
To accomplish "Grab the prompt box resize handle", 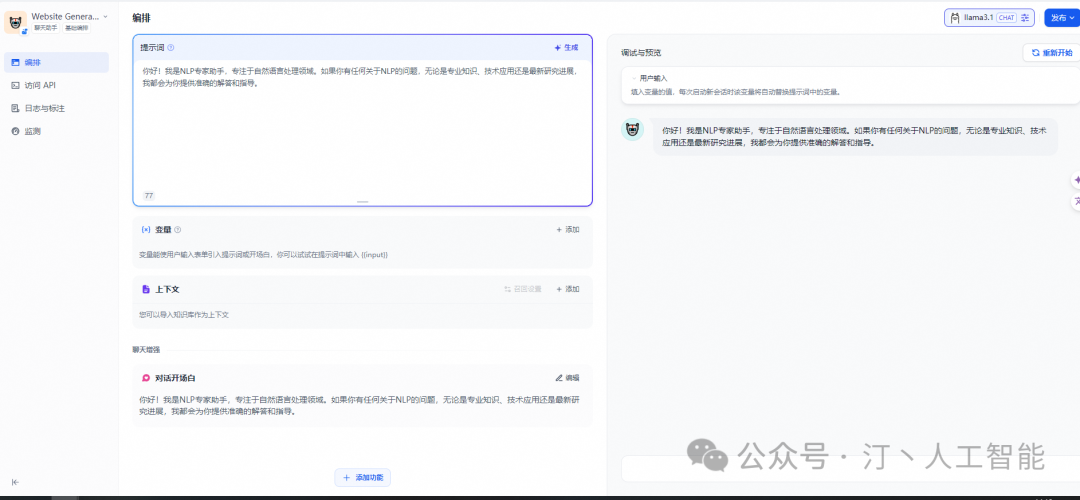I will tap(362, 202).
